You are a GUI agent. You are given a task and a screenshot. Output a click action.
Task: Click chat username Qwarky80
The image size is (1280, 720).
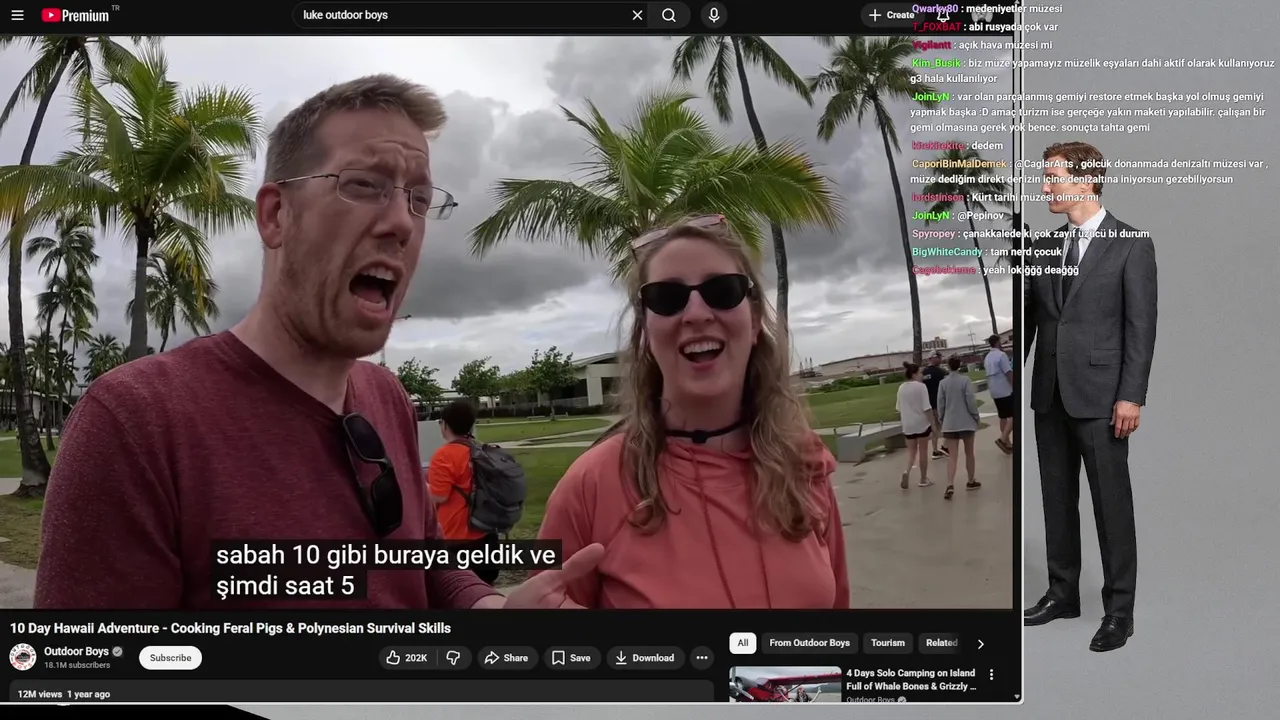click(x=934, y=8)
